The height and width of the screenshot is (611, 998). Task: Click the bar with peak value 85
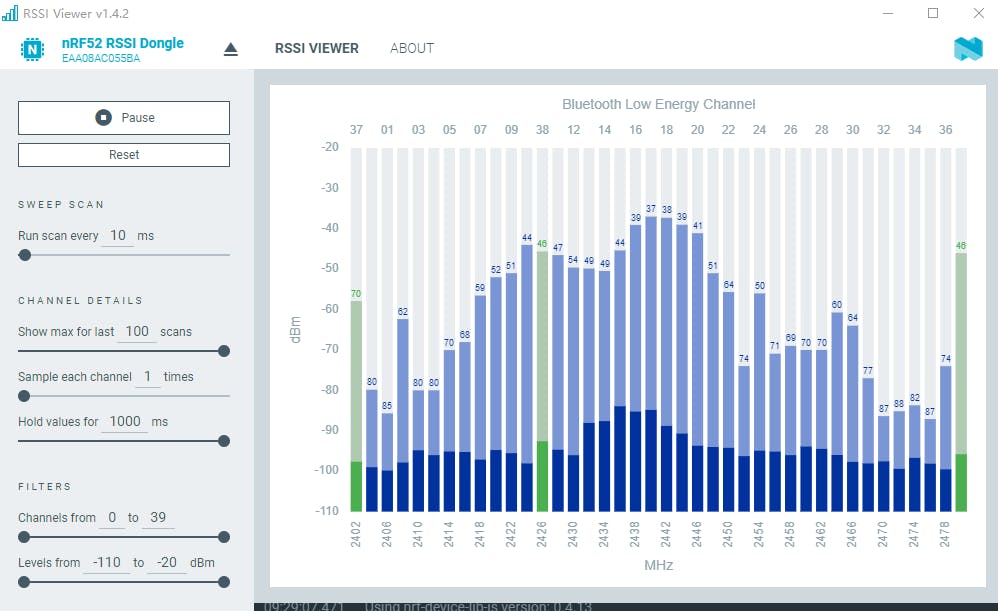[x=387, y=462]
